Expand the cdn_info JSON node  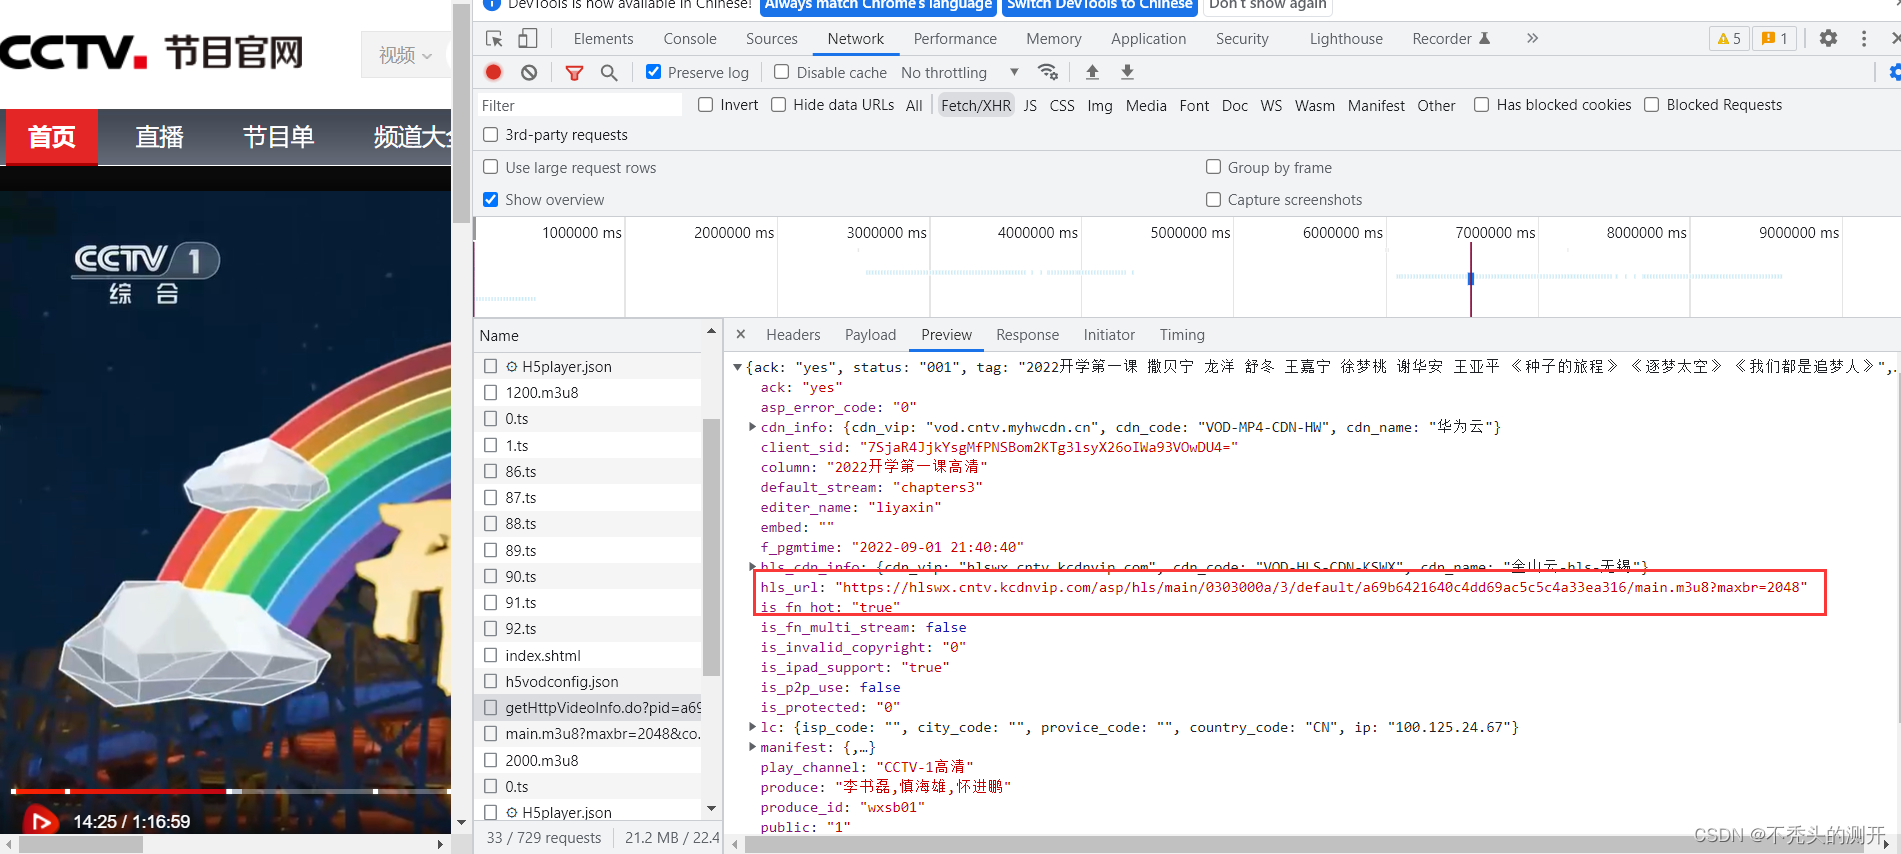point(752,427)
